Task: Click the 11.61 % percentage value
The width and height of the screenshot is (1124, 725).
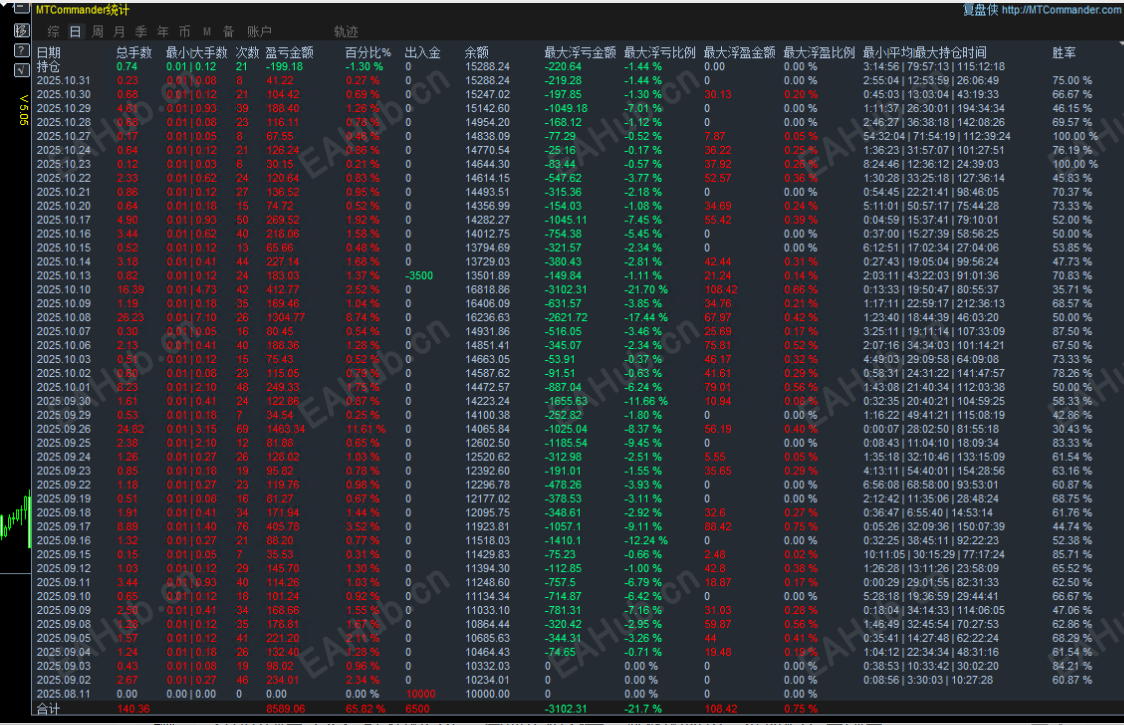Action: coord(366,429)
